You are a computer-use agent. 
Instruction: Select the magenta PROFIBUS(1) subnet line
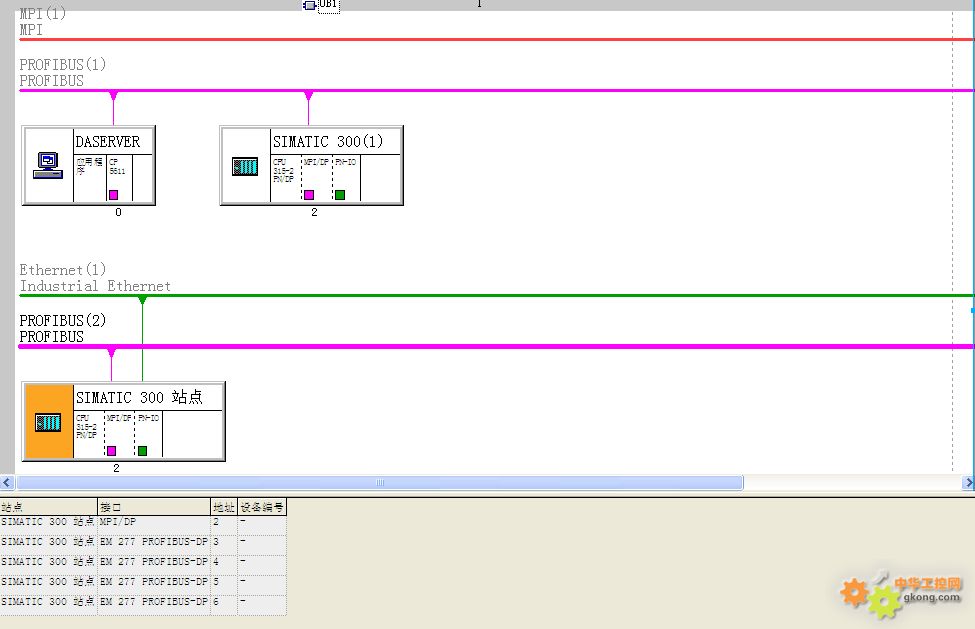[496, 91]
